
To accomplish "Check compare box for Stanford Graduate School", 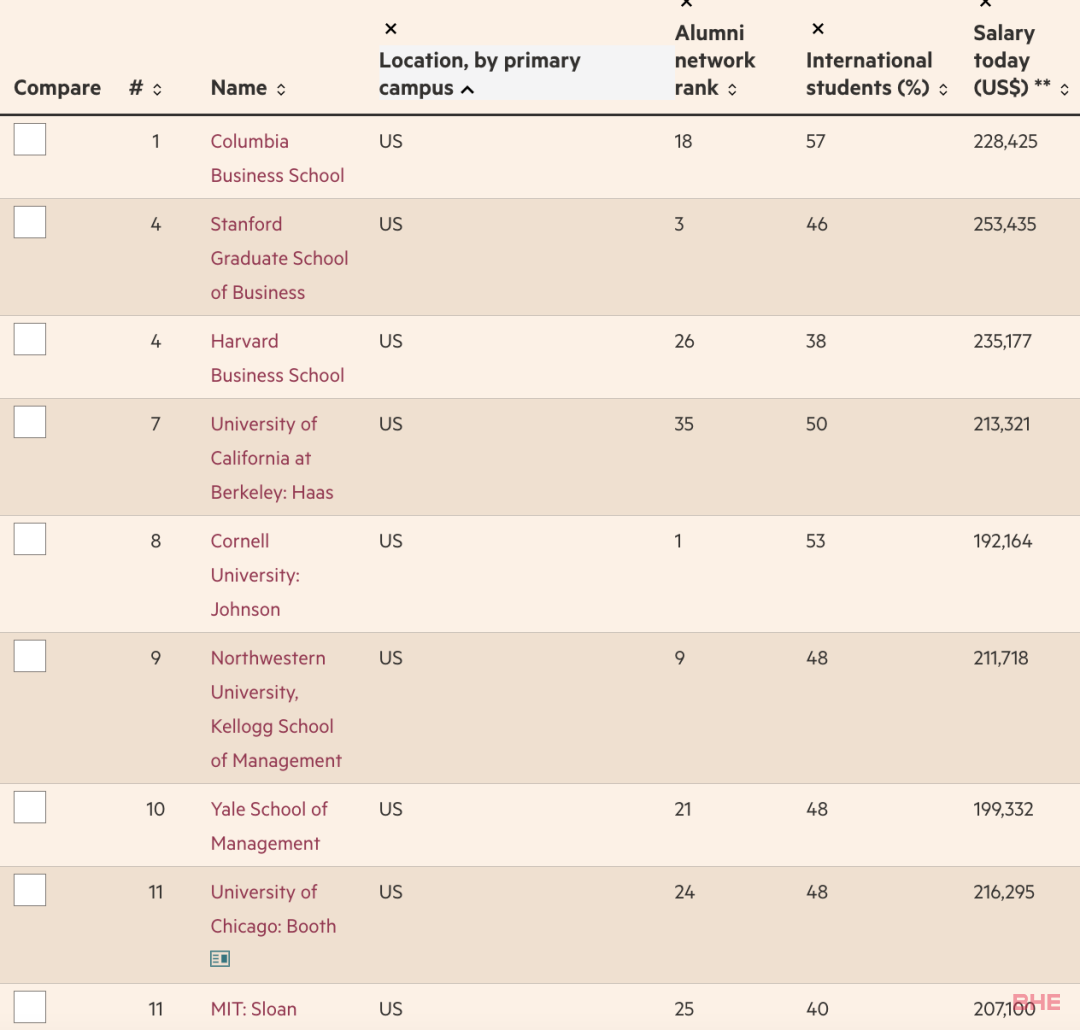I will coord(30,222).
